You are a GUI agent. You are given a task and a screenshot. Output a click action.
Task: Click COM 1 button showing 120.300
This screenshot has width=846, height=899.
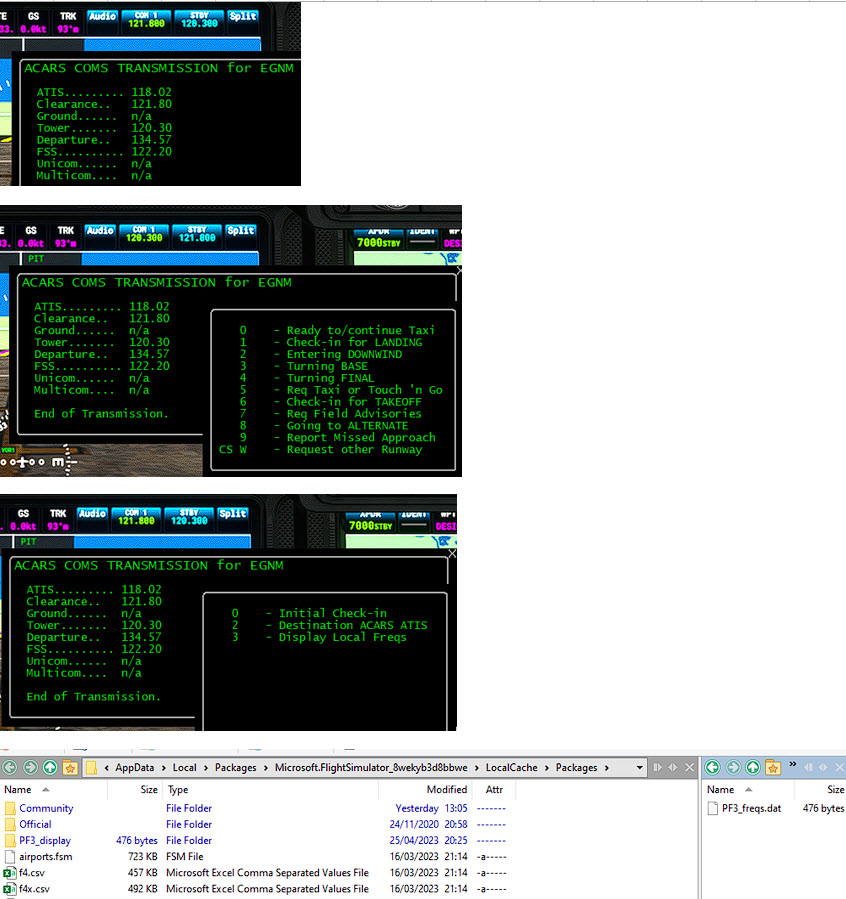coord(144,234)
